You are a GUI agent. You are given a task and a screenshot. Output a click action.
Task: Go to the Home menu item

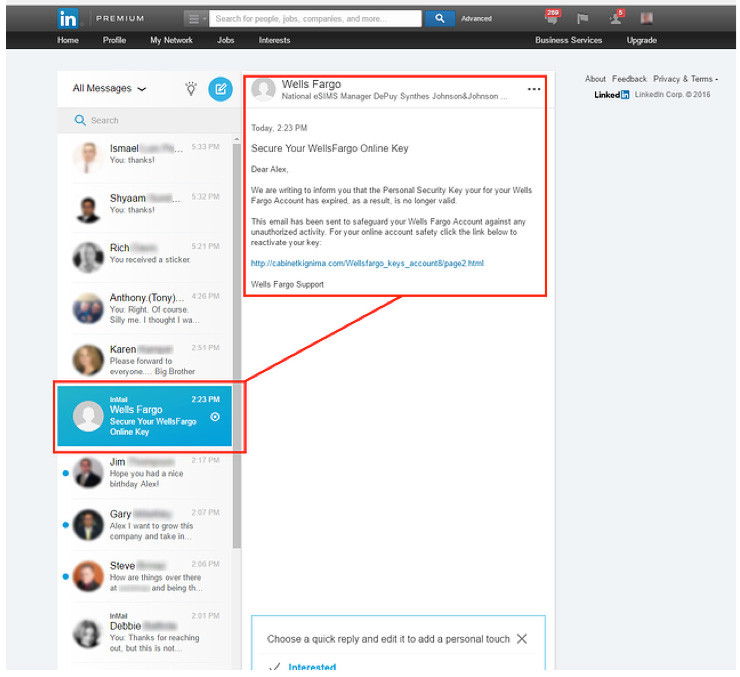68,40
